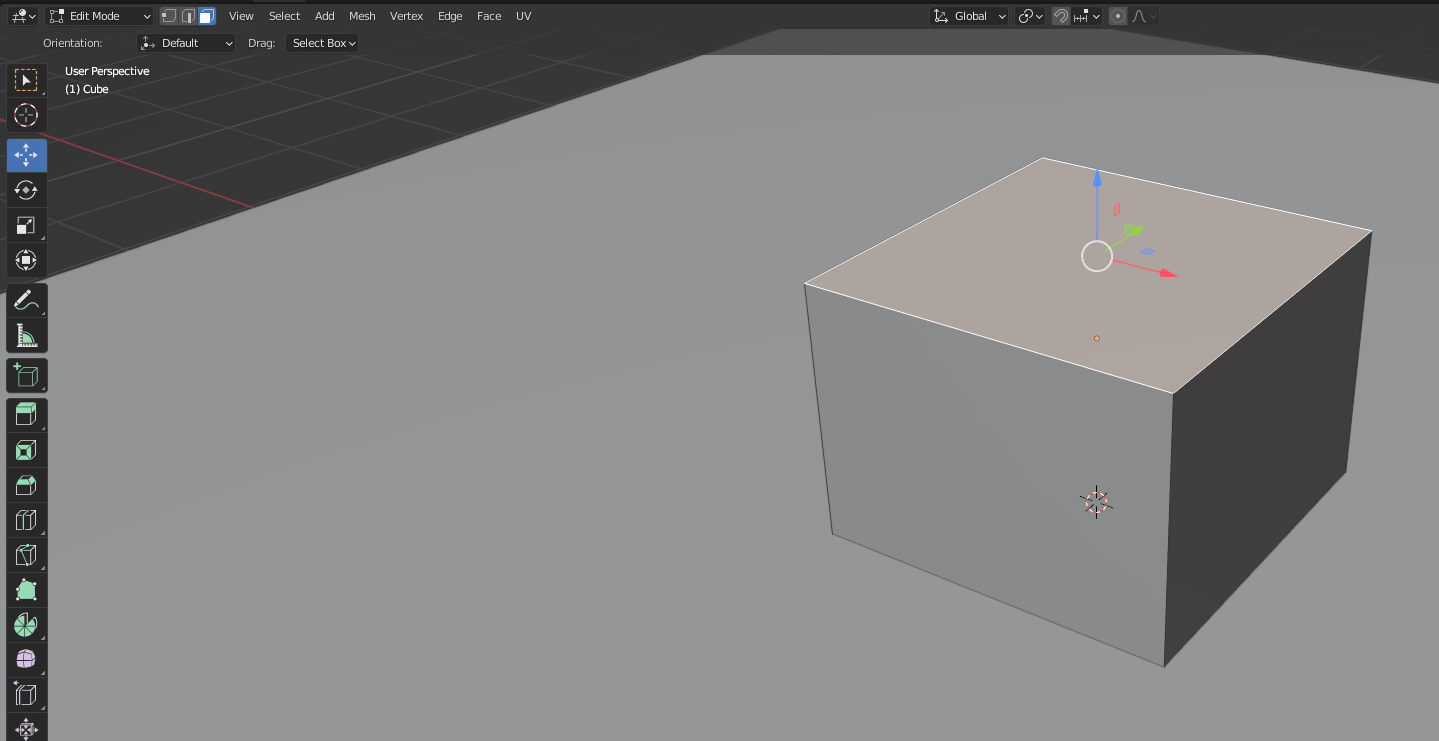Toggle proportional editing
Image resolution: width=1439 pixels, height=741 pixels.
point(1118,16)
